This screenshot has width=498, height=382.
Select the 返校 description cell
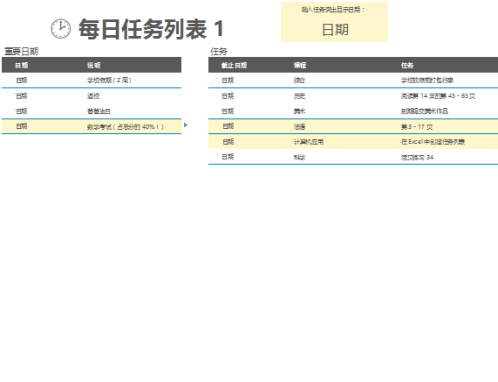click(93, 96)
